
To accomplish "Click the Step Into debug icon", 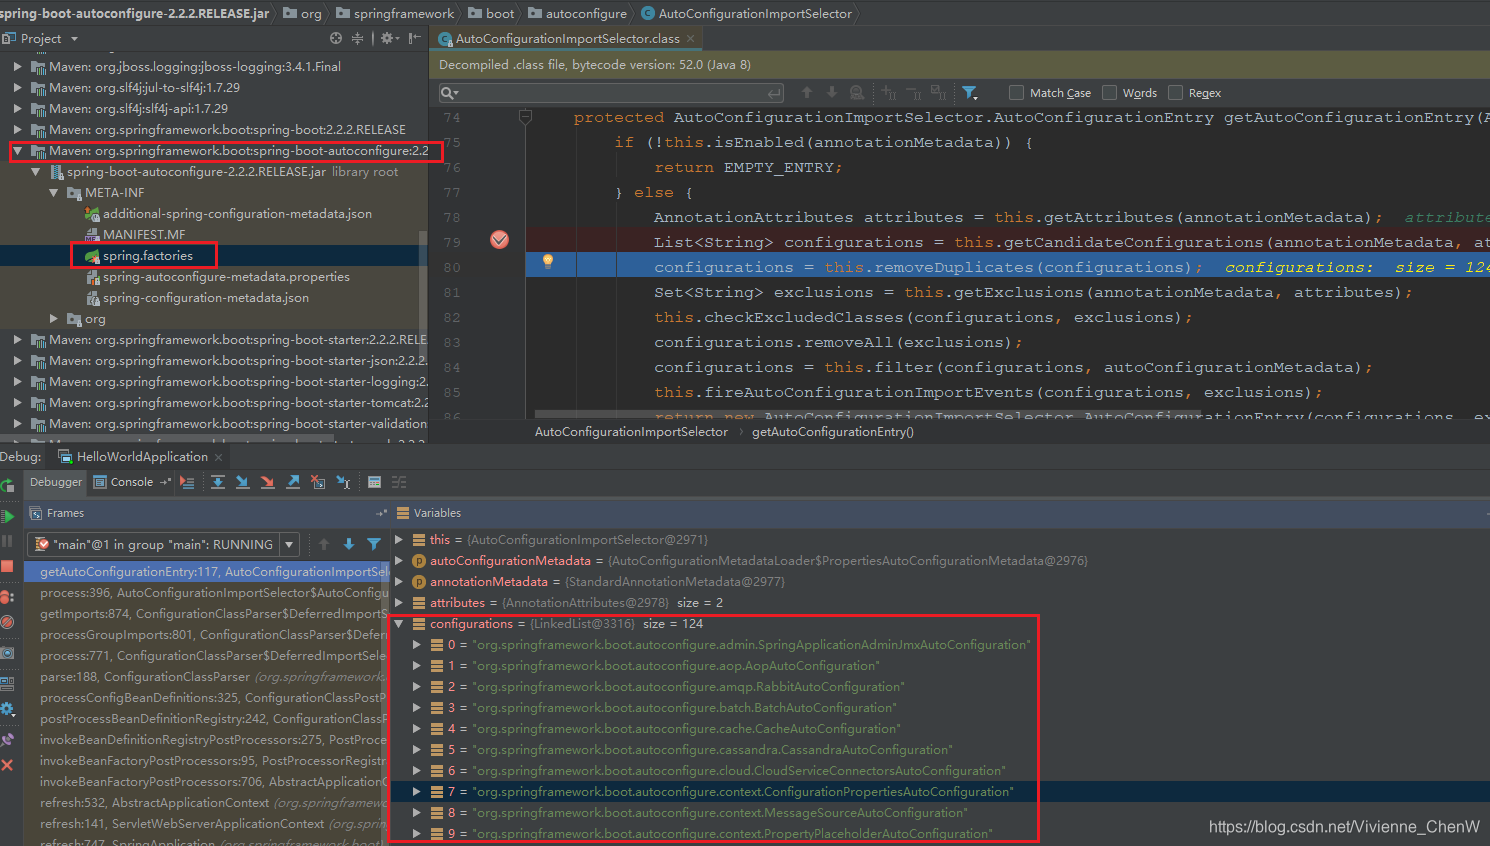I will click(242, 482).
